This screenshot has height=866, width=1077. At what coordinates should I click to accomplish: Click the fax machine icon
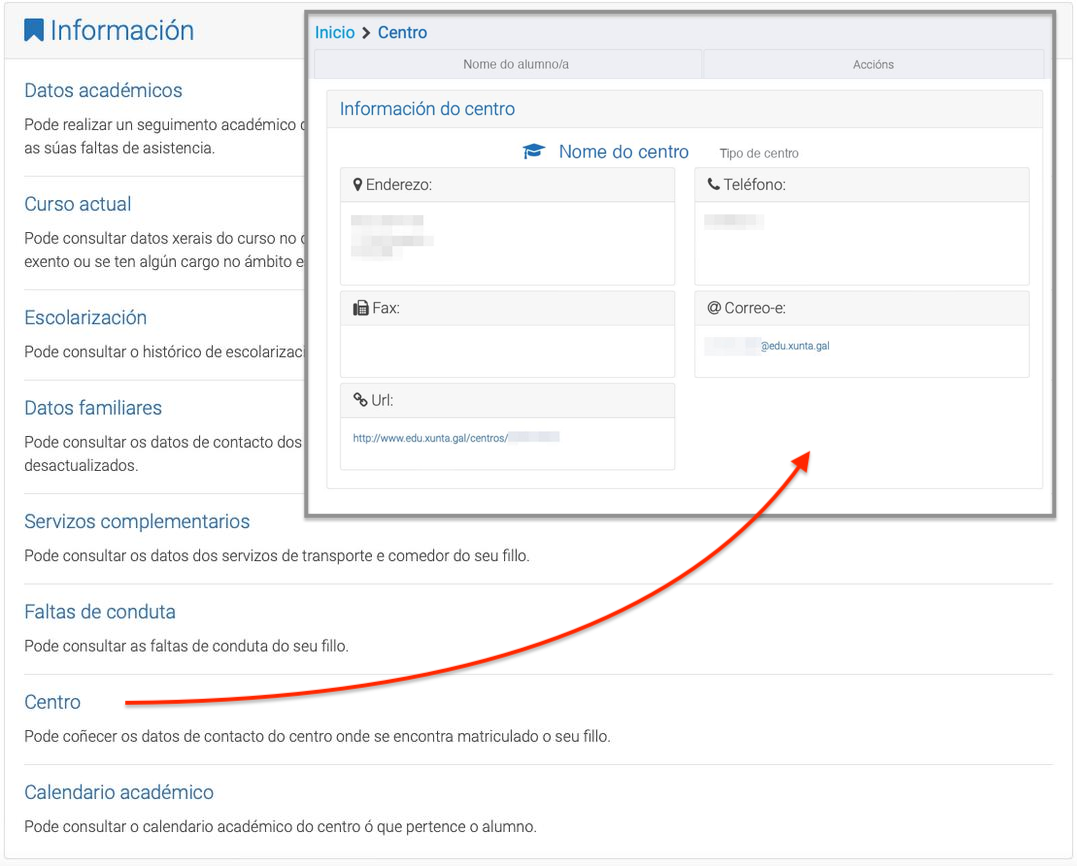360,308
